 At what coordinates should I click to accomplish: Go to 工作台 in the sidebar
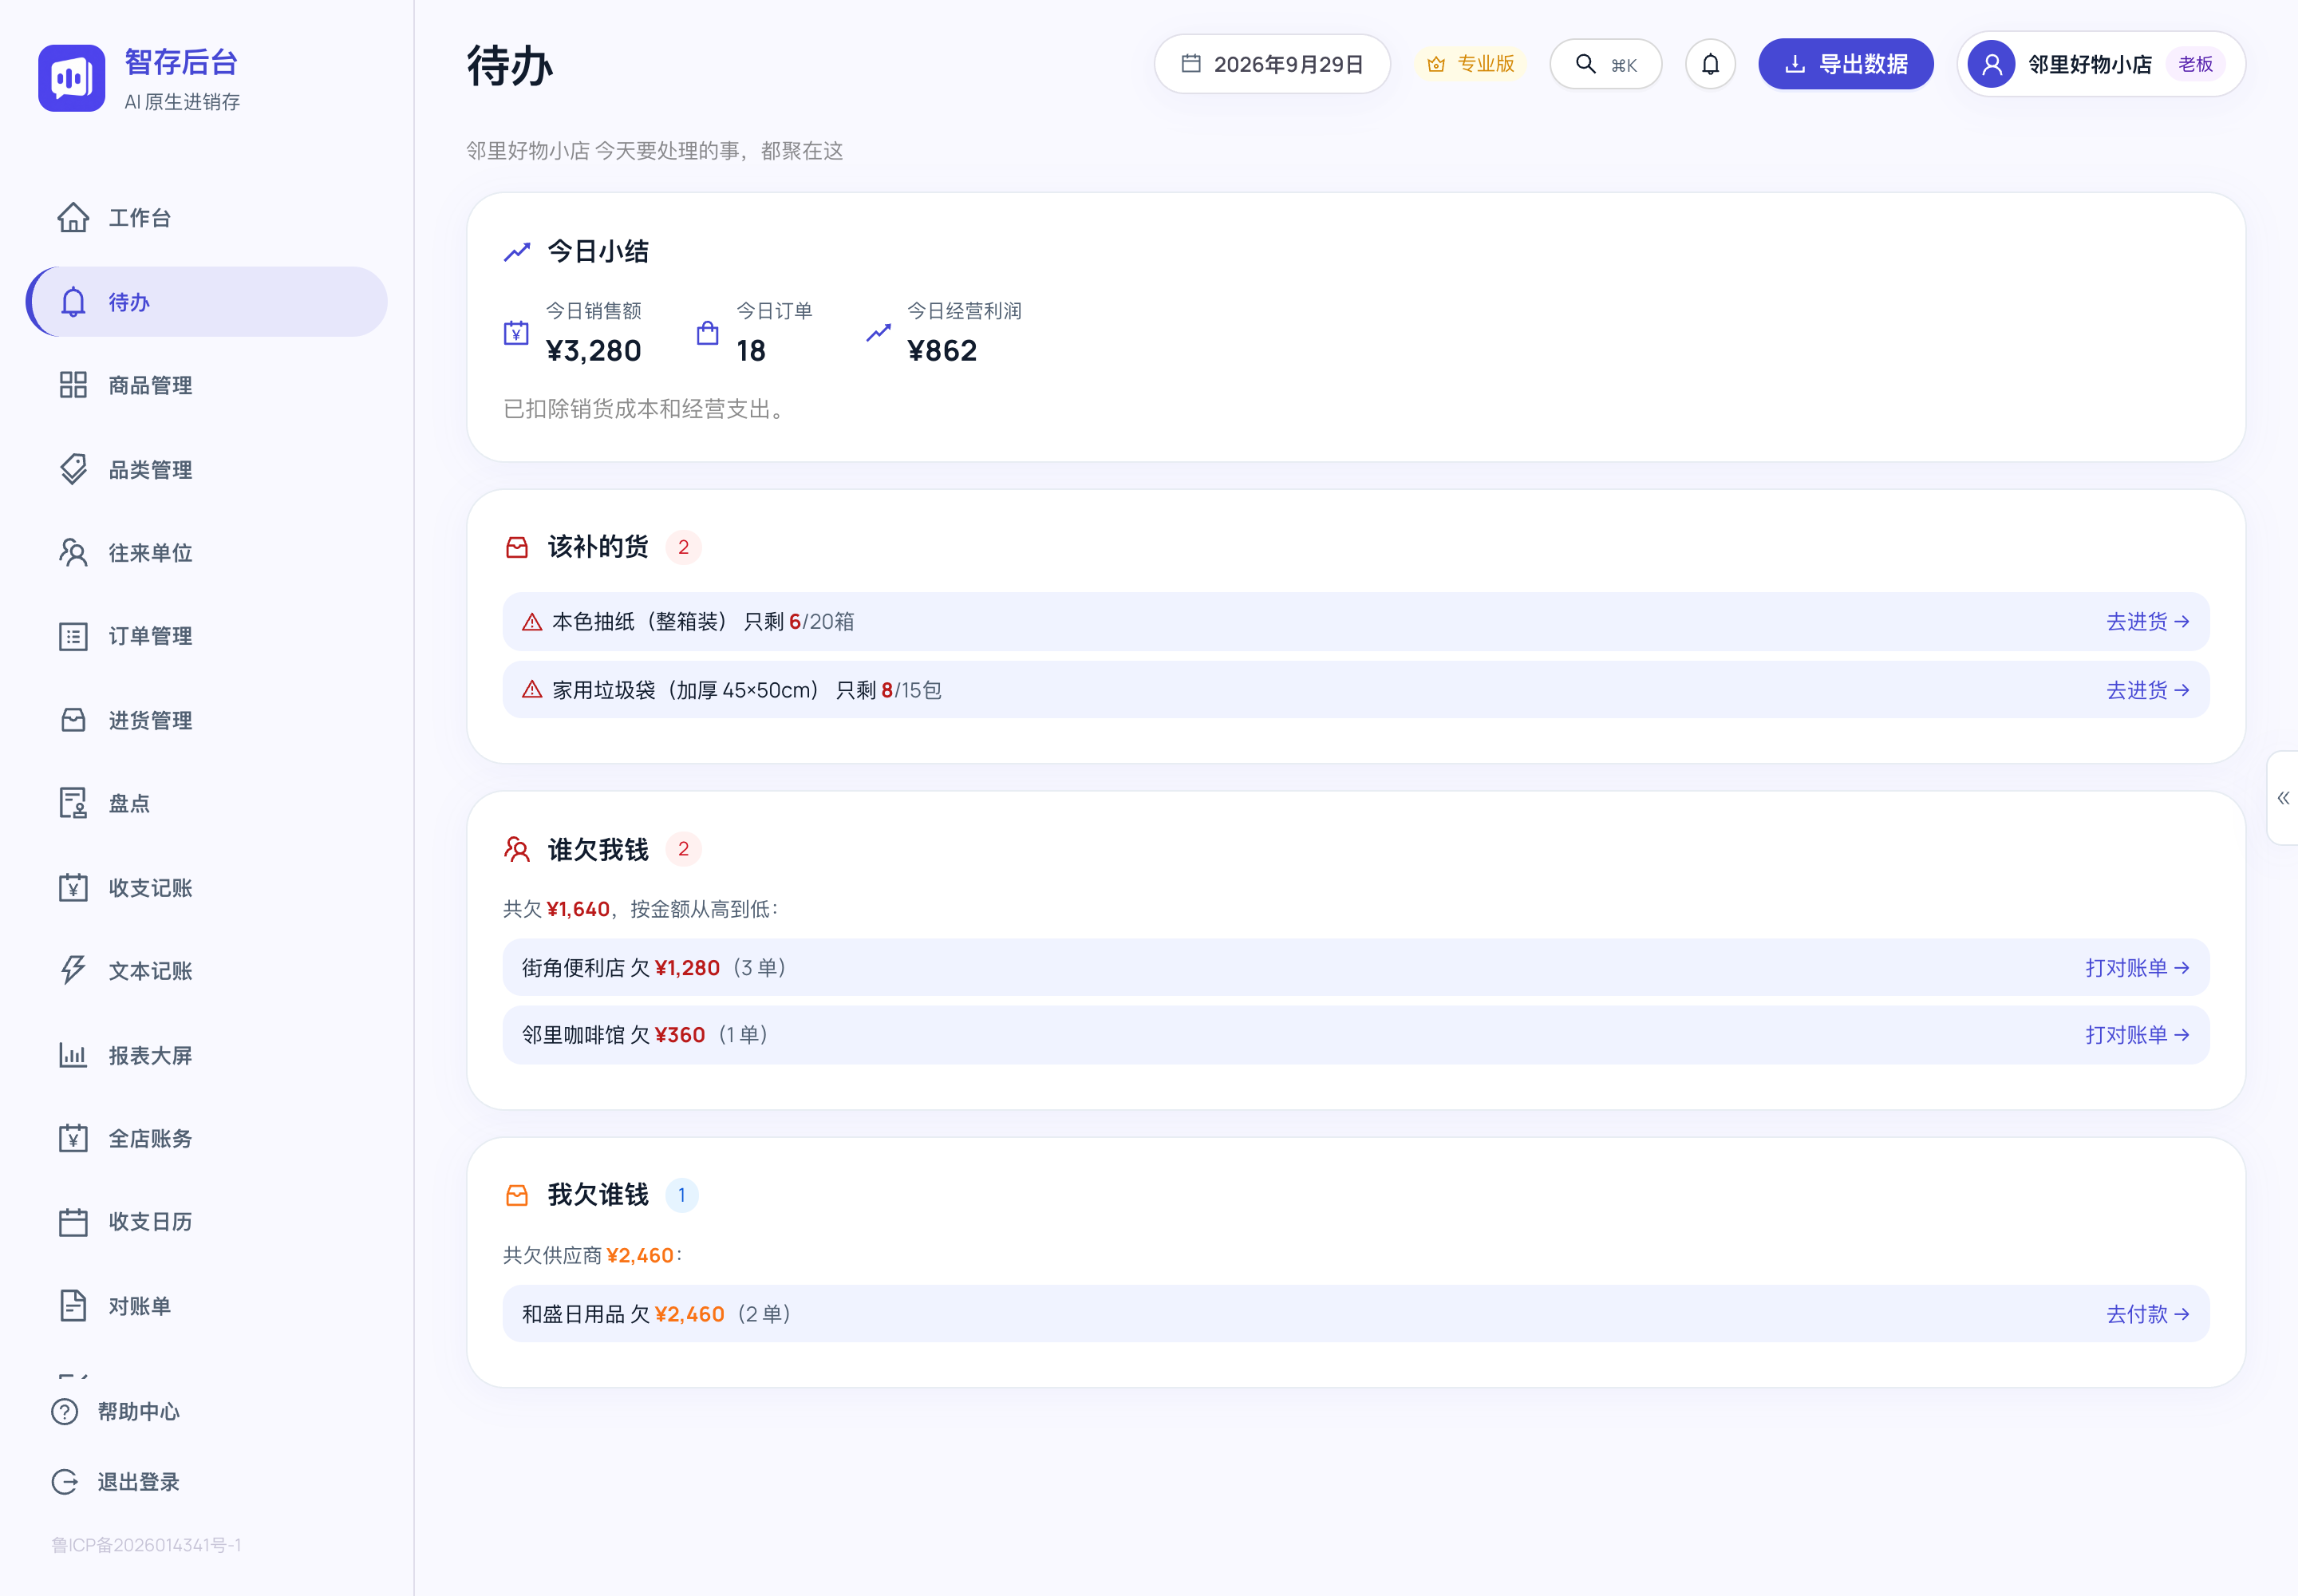207,218
